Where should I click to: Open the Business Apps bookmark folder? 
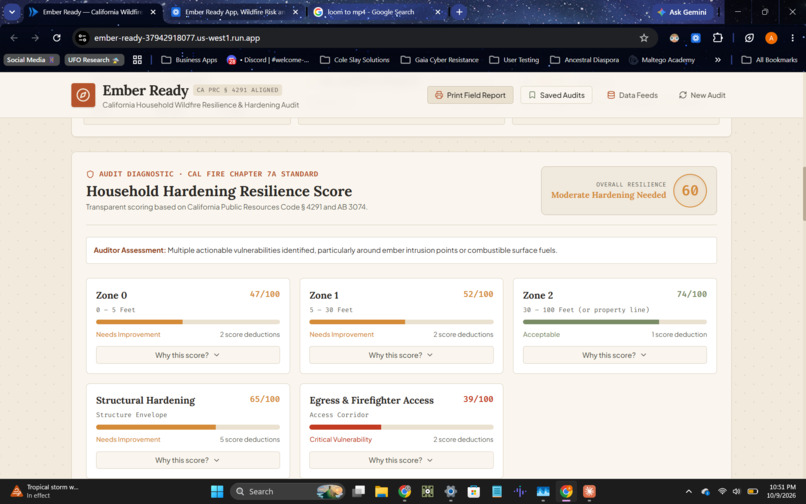(x=189, y=60)
